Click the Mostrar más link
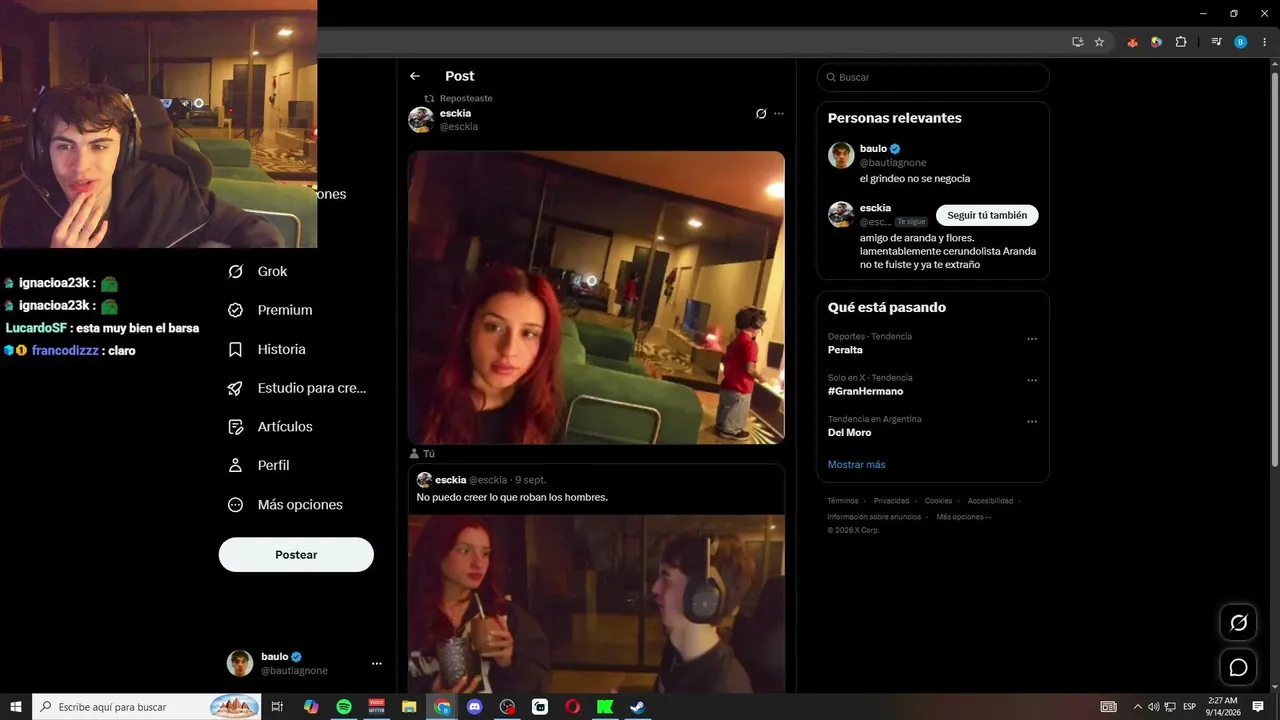The height and width of the screenshot is (720, 1280). [x=856, y=464]
